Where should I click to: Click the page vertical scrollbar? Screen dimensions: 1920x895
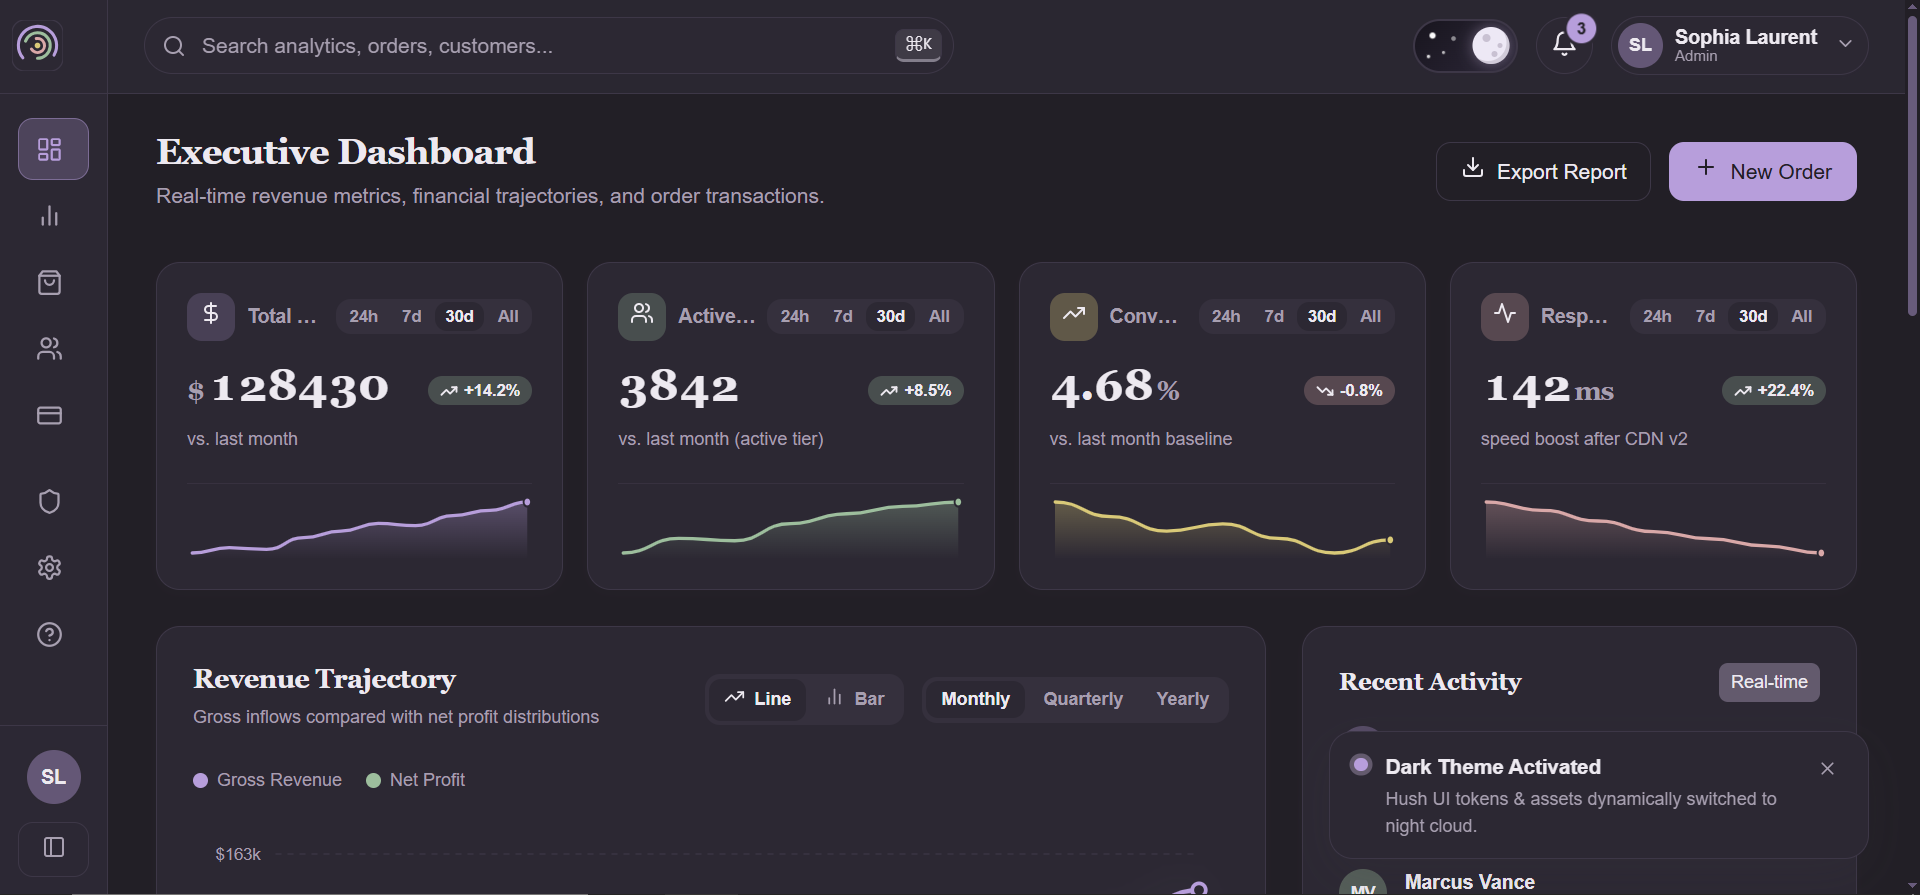1912,167
